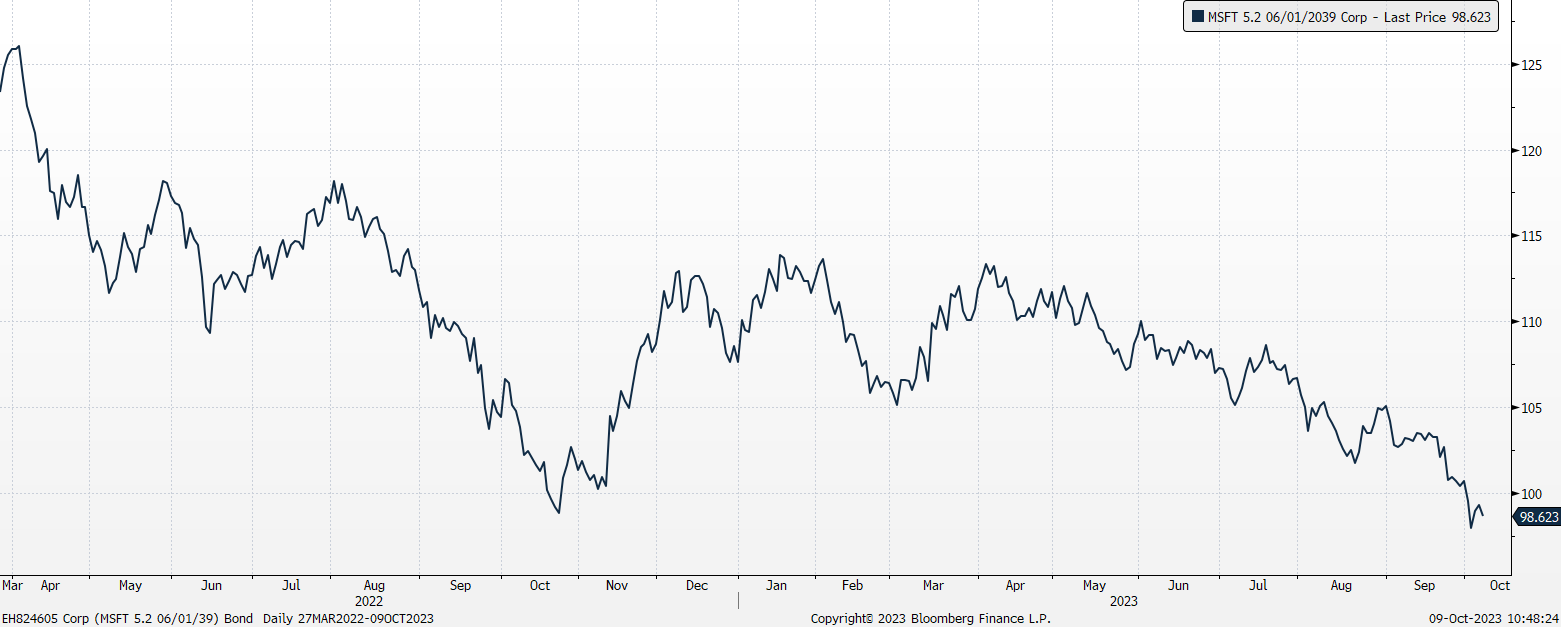This screenshot has width=1561, height=627.
Task: Click the 2023 year label
Action: (x=1123, y=602)
